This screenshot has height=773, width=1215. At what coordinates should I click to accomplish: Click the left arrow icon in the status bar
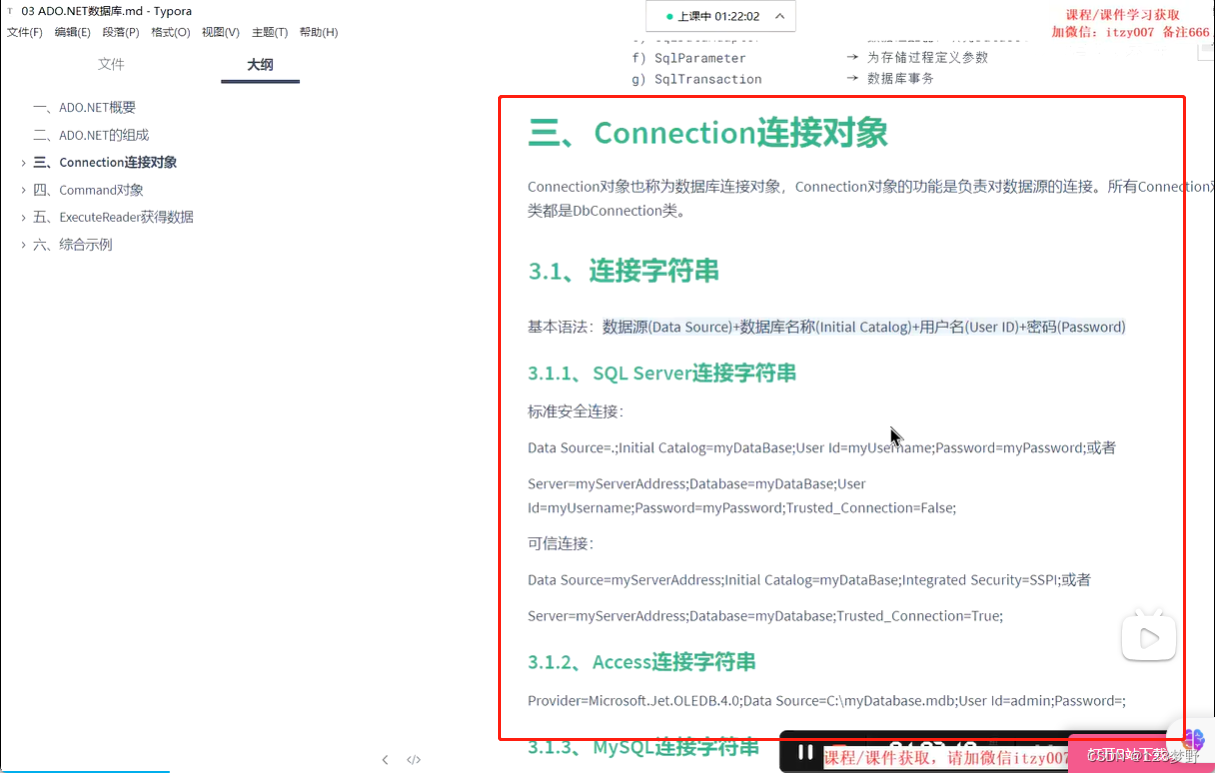click(x=385, y=760)
